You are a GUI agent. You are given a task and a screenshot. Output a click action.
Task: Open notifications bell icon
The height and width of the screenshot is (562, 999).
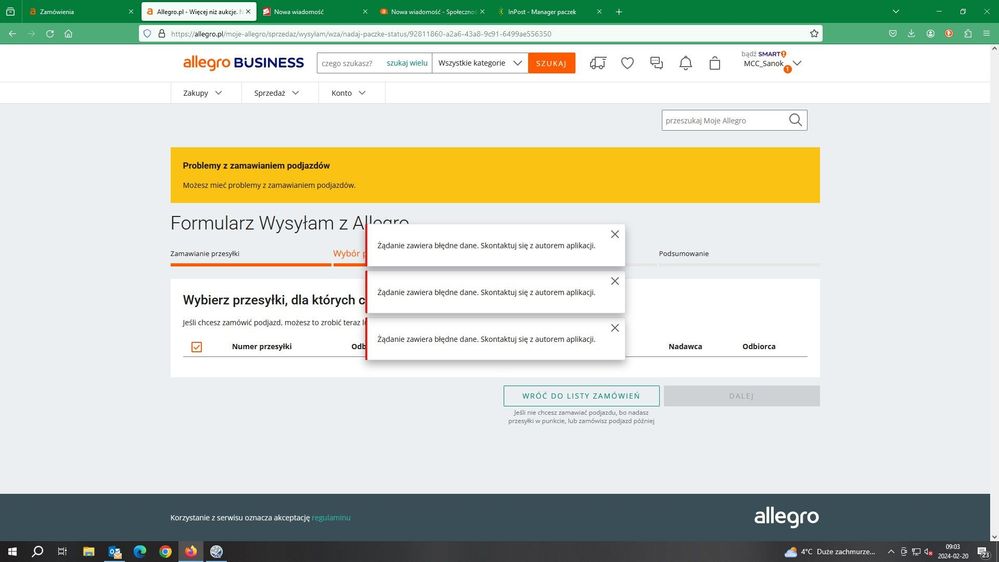pos(686,63)
